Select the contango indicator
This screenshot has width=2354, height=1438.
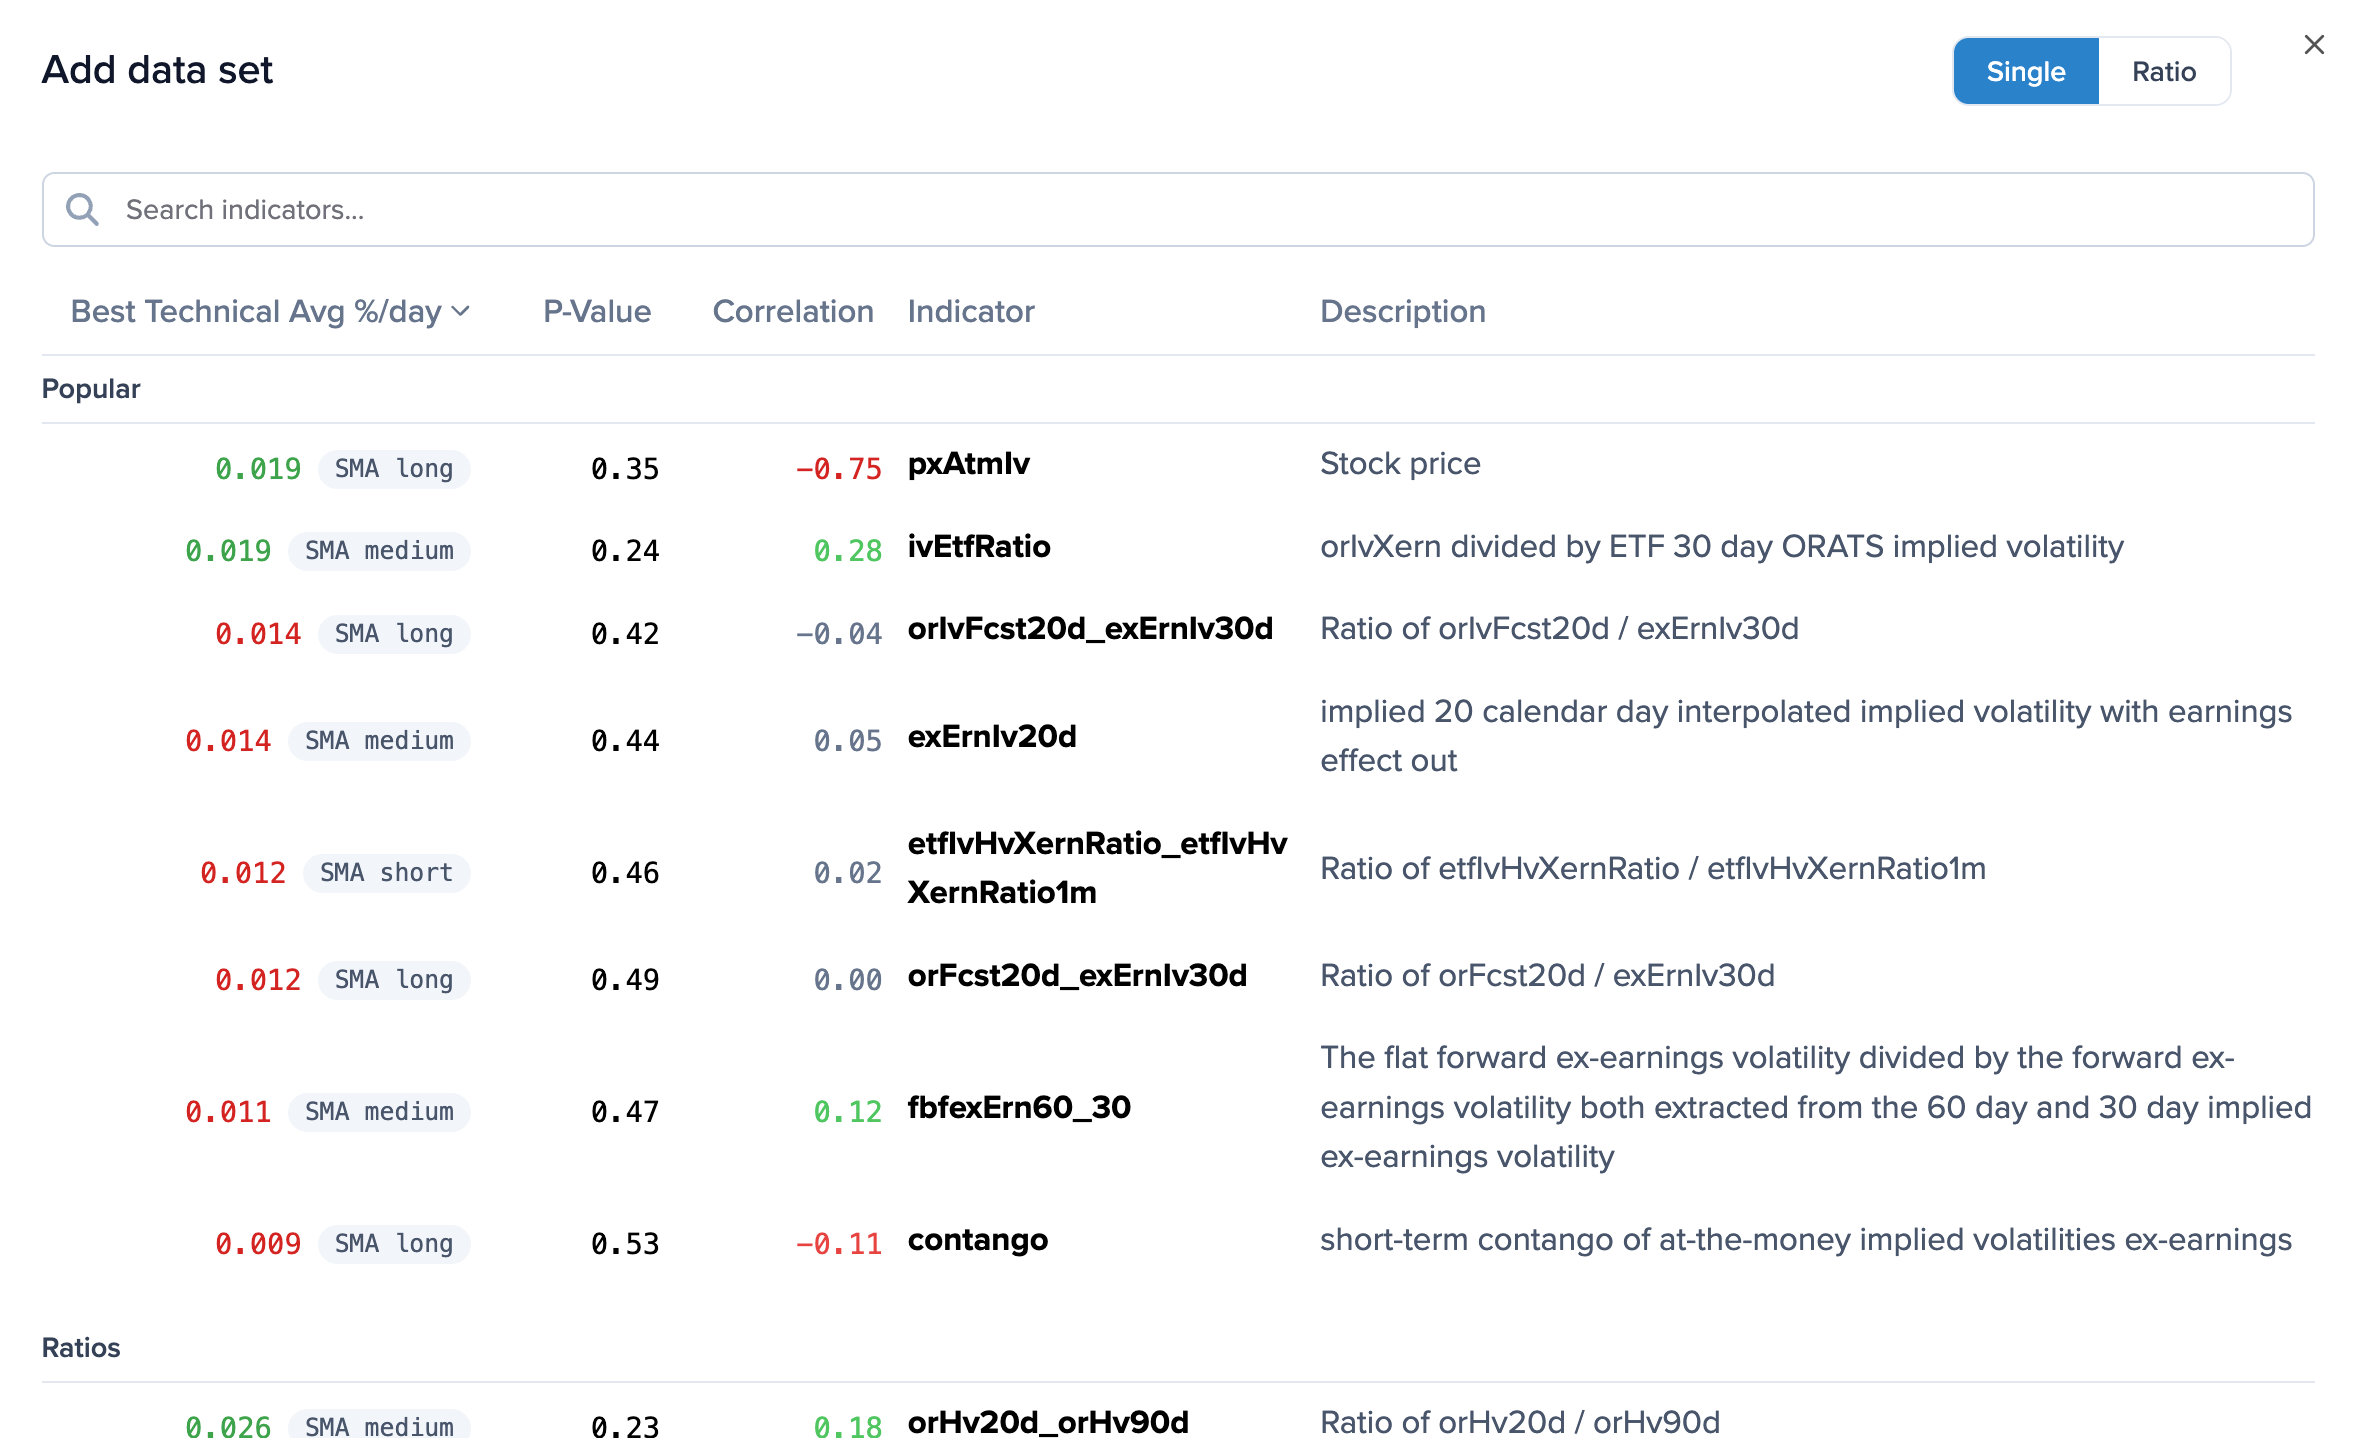tap(977, 1240)
